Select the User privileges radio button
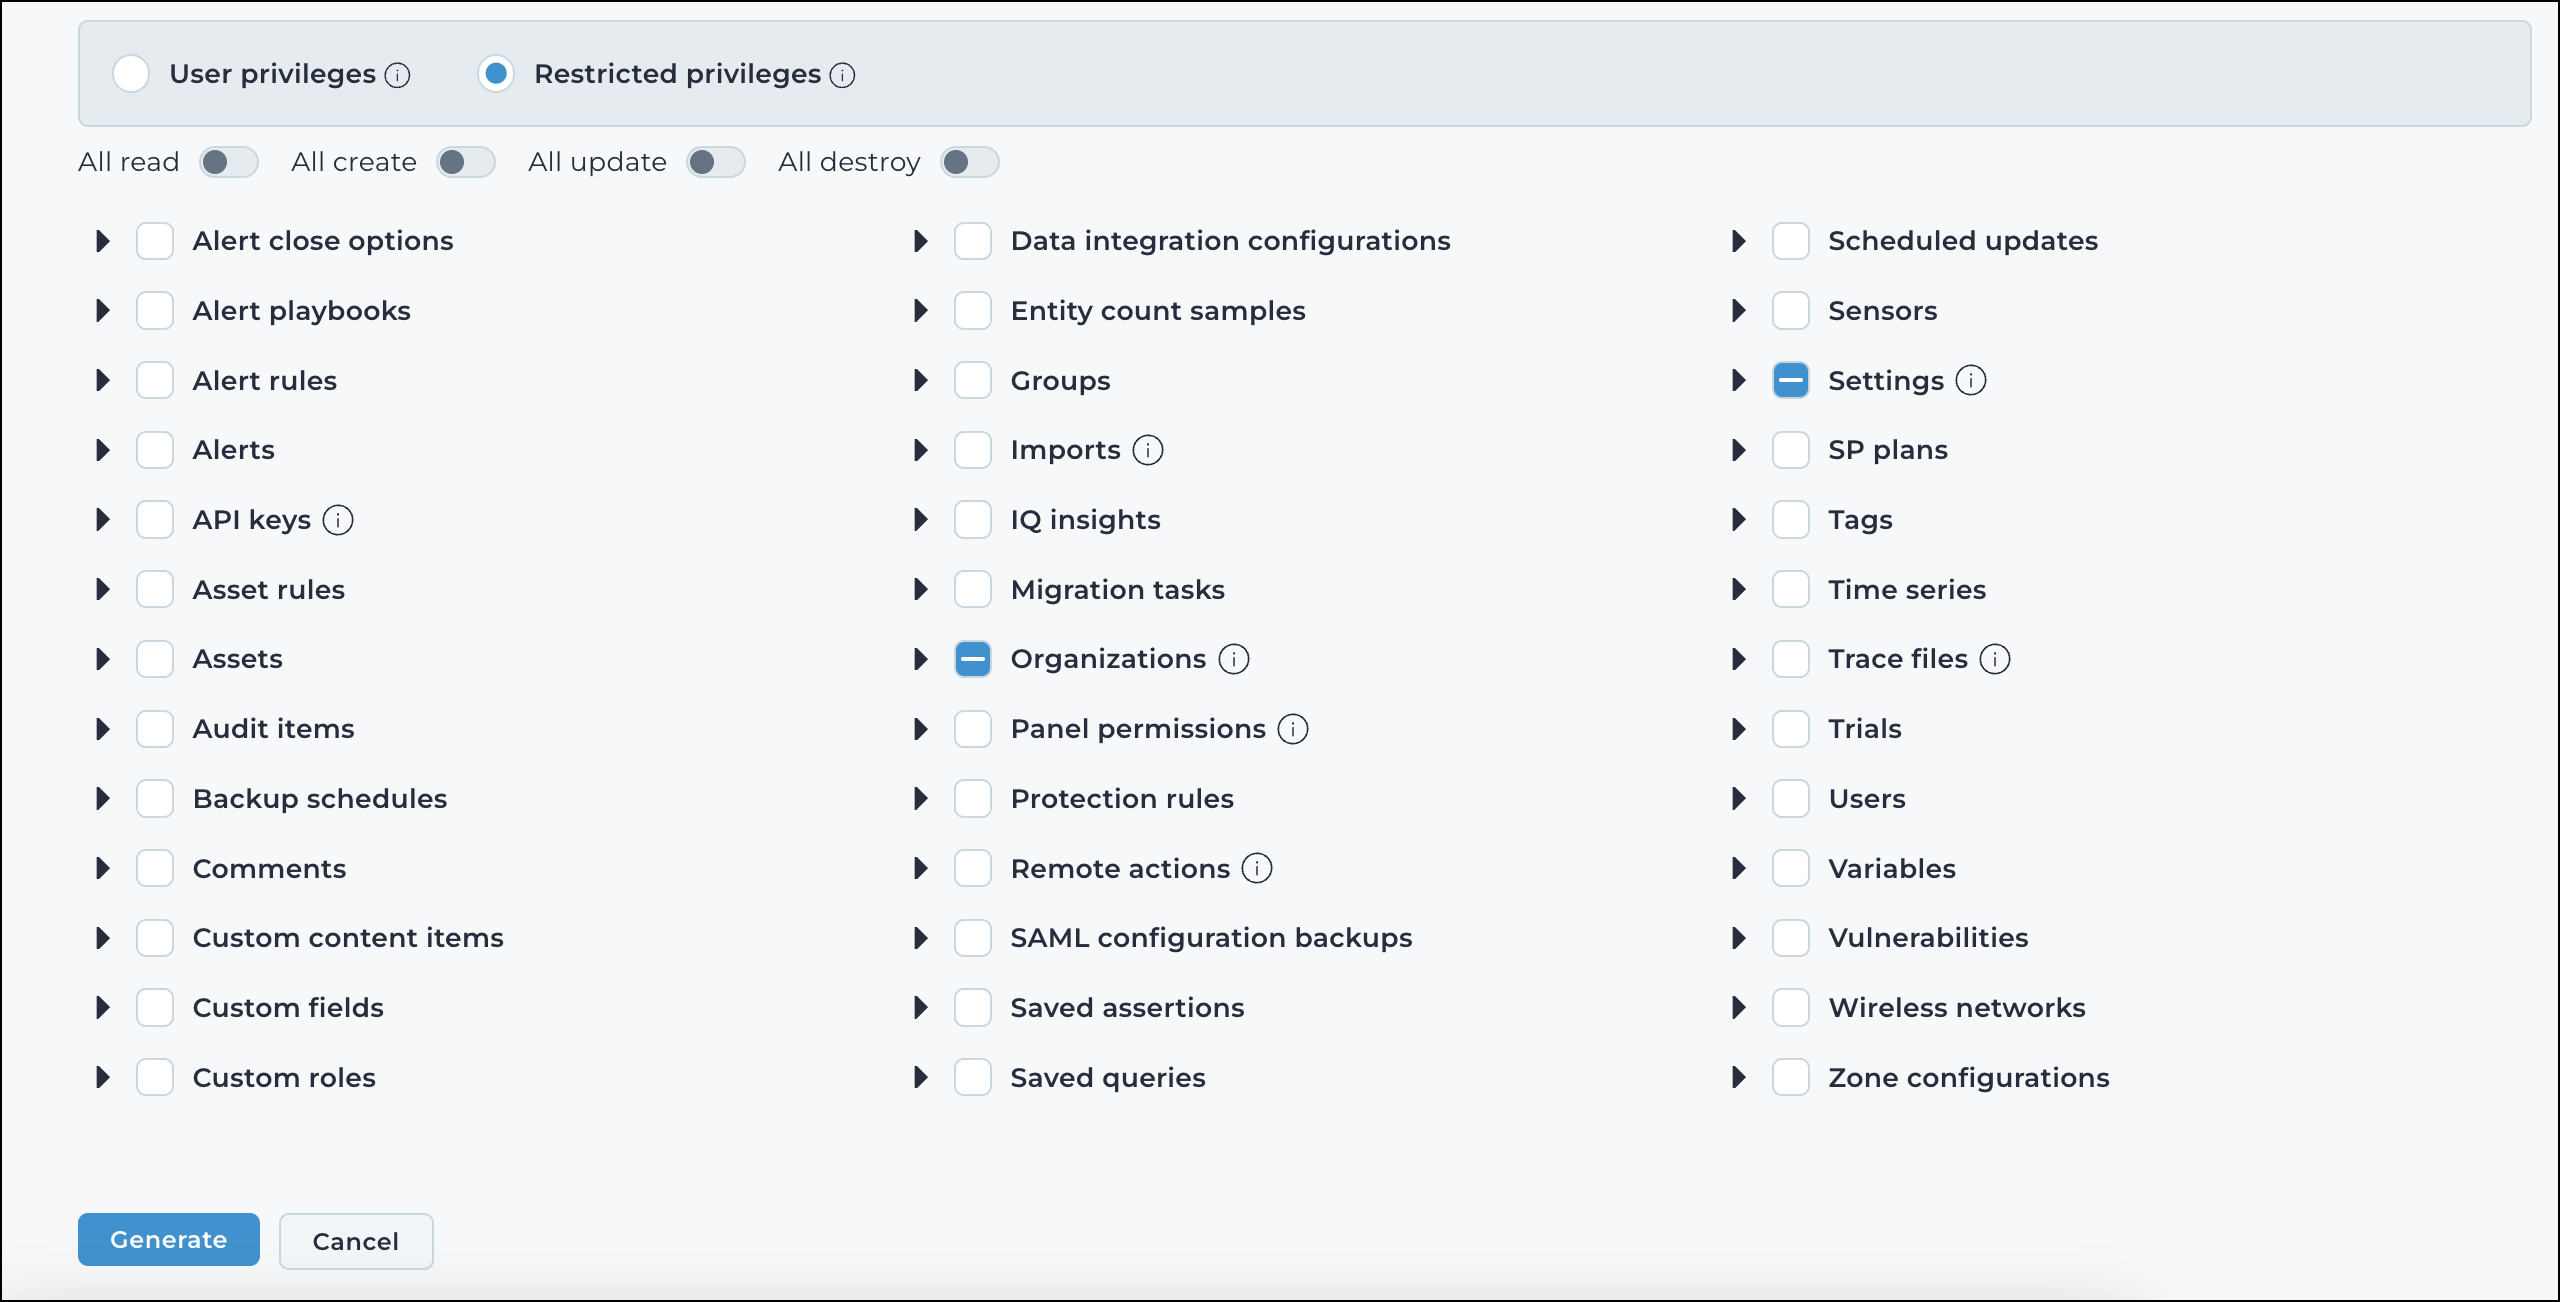The height and width of the screenshot is (1302, 2560). 131,74
